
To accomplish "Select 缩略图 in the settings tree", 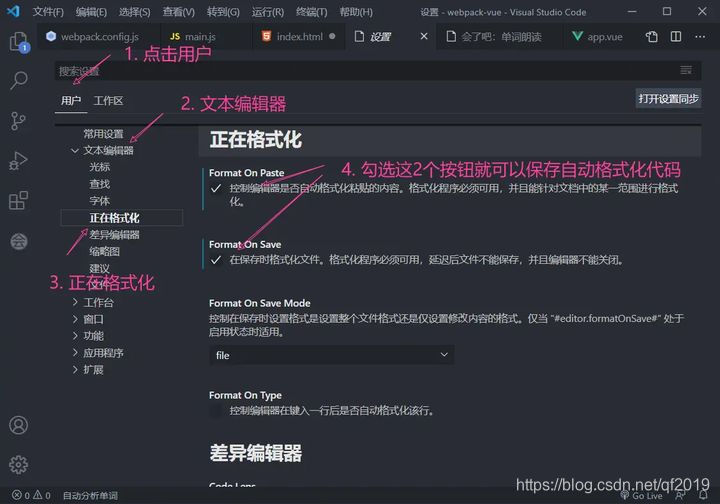I will tap(105, 251).
